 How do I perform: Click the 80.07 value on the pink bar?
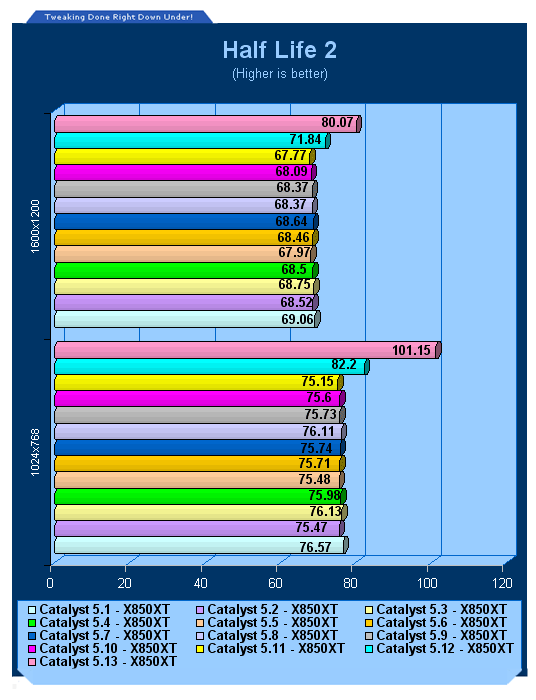(x=337, y=122)
